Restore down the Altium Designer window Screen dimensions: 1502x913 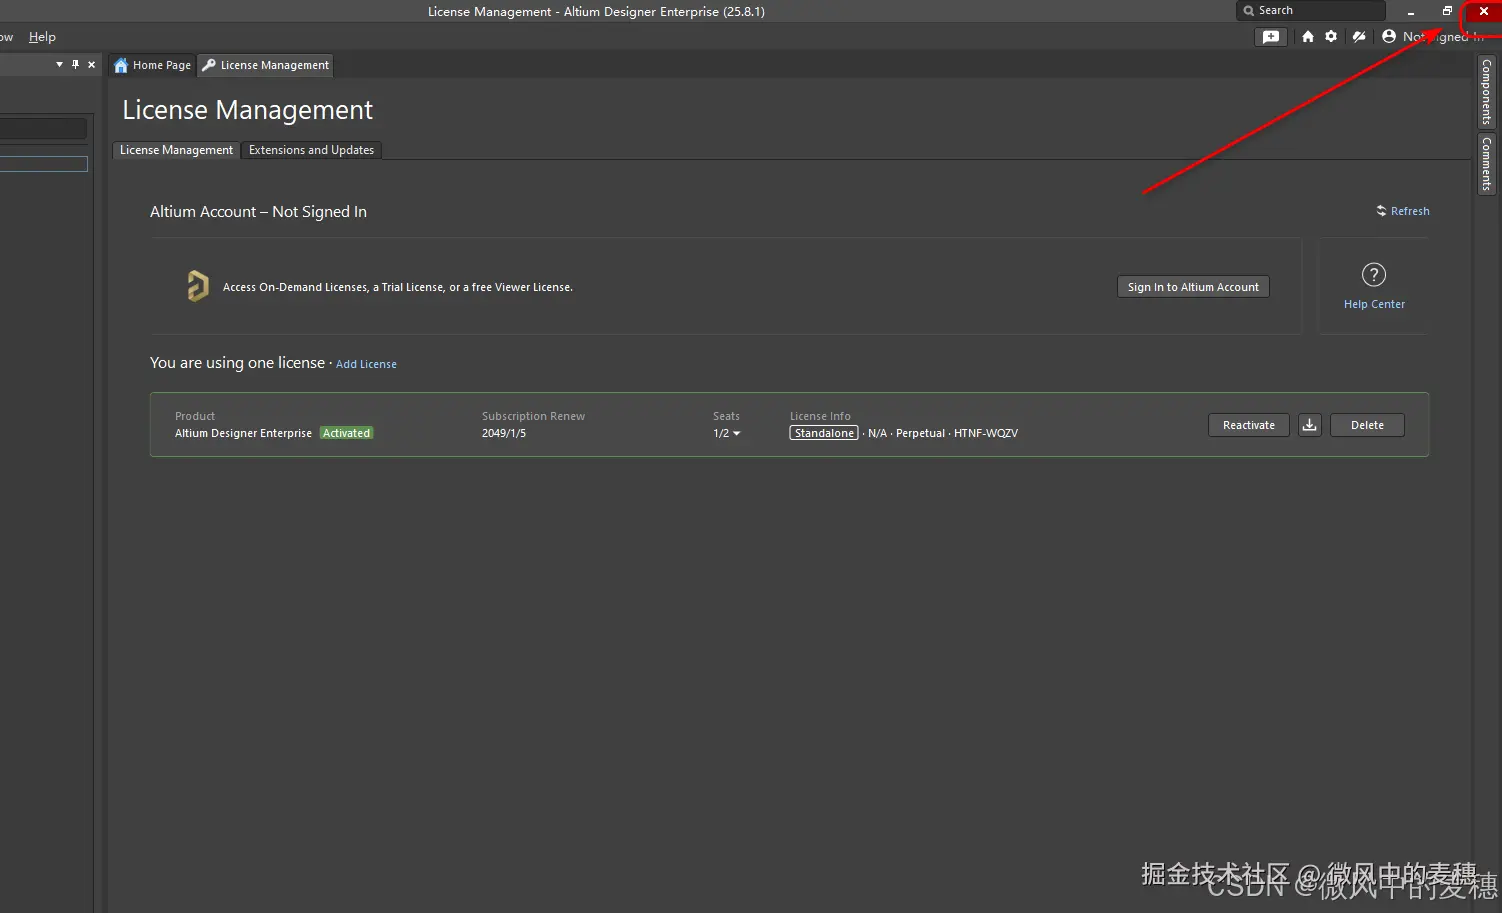click(x=1447, y=11)
